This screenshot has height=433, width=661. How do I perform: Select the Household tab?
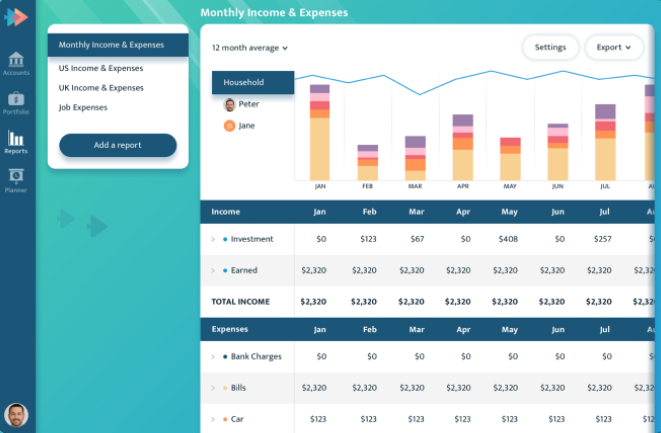253,82
